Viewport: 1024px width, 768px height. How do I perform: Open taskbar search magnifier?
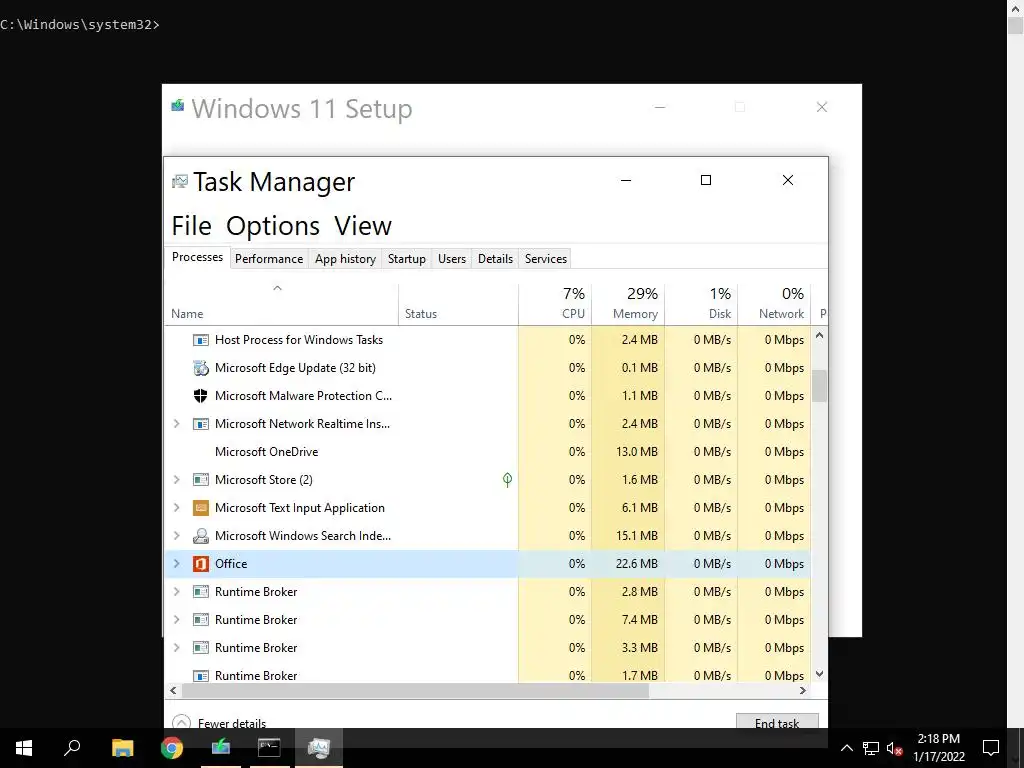pyautogui.click(x=72, y=748)
